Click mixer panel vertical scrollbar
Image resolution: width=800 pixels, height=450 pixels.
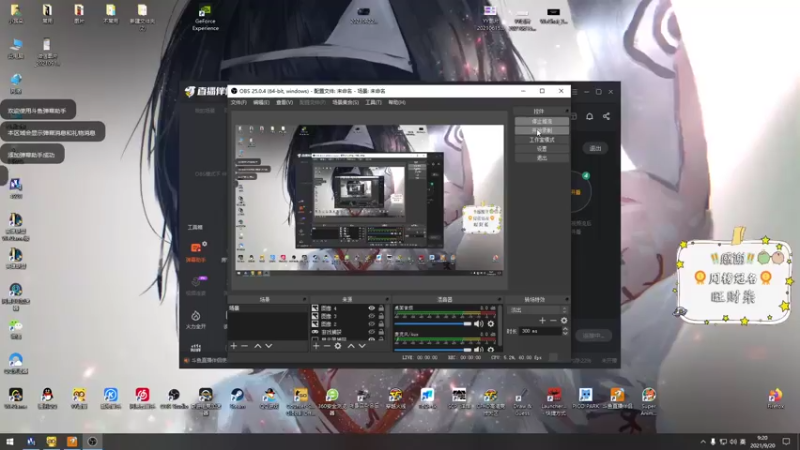pyautogui.click(x=502, y=327)
